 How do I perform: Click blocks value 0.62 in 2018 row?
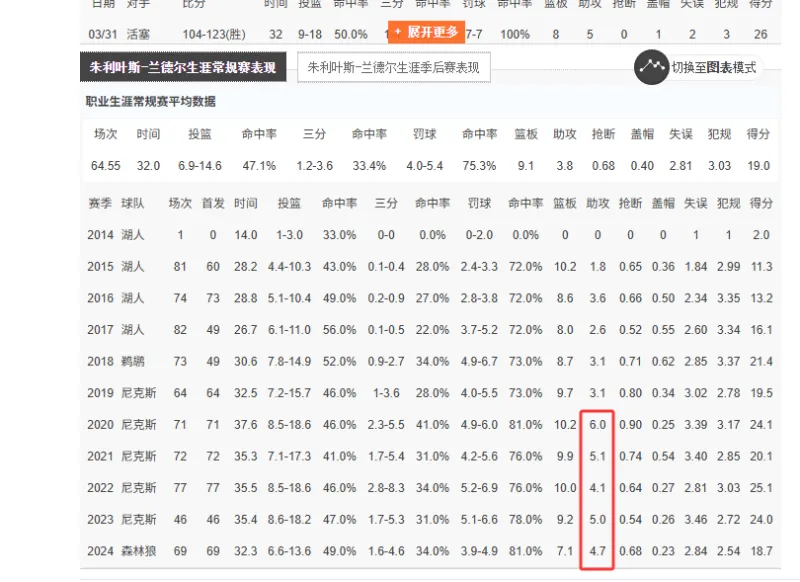tap(663, 362)
